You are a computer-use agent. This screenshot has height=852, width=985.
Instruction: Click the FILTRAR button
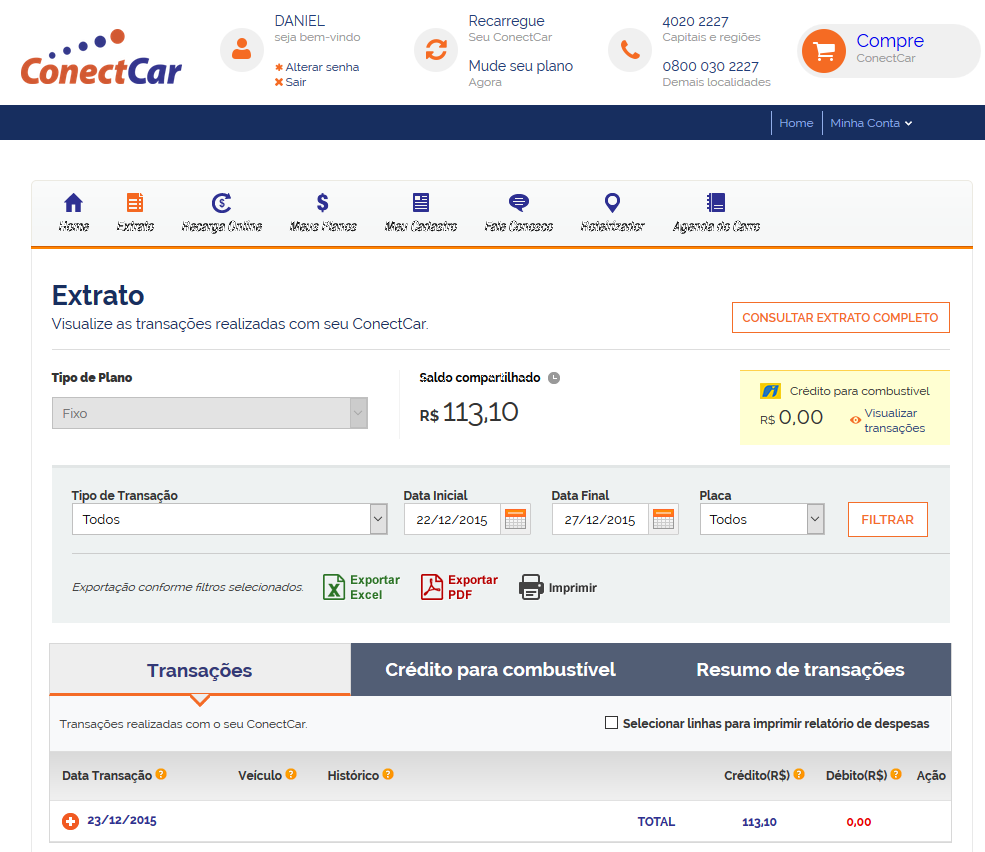tap(888, 520)
